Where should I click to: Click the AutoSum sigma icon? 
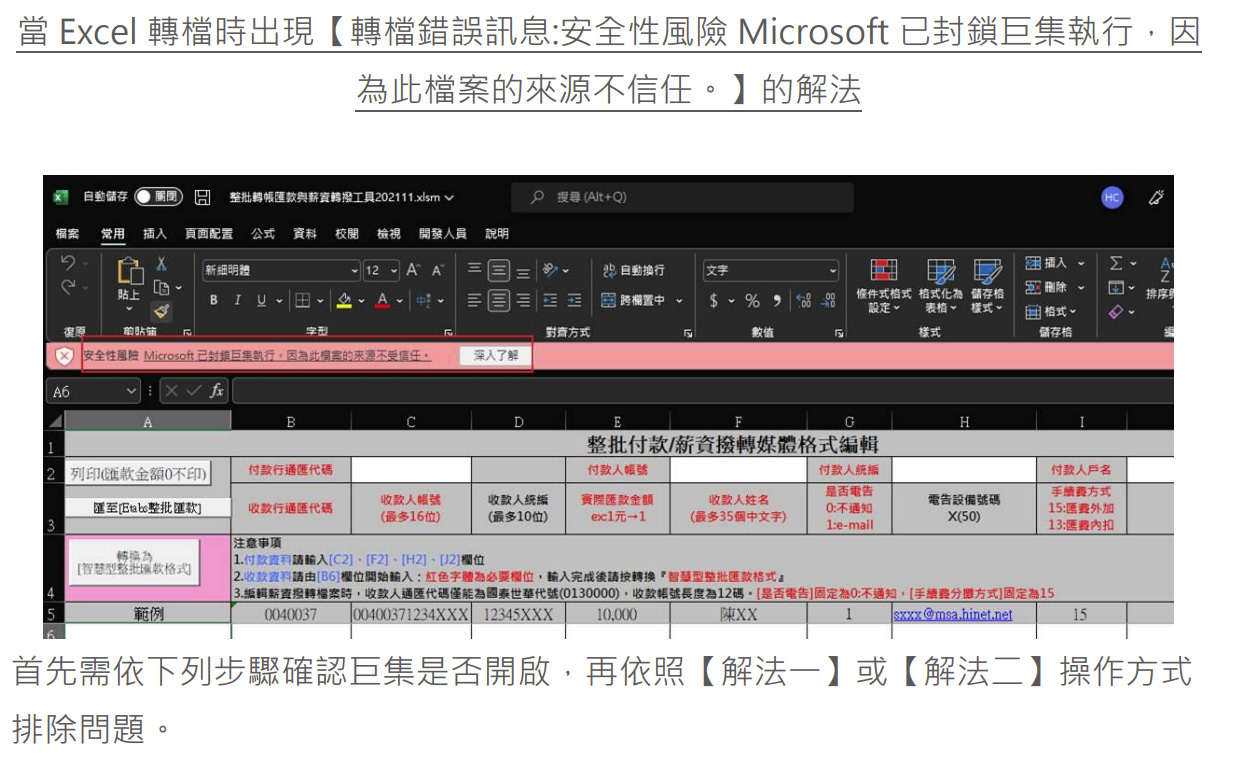pyautogui.click(x=1116, y=263)
